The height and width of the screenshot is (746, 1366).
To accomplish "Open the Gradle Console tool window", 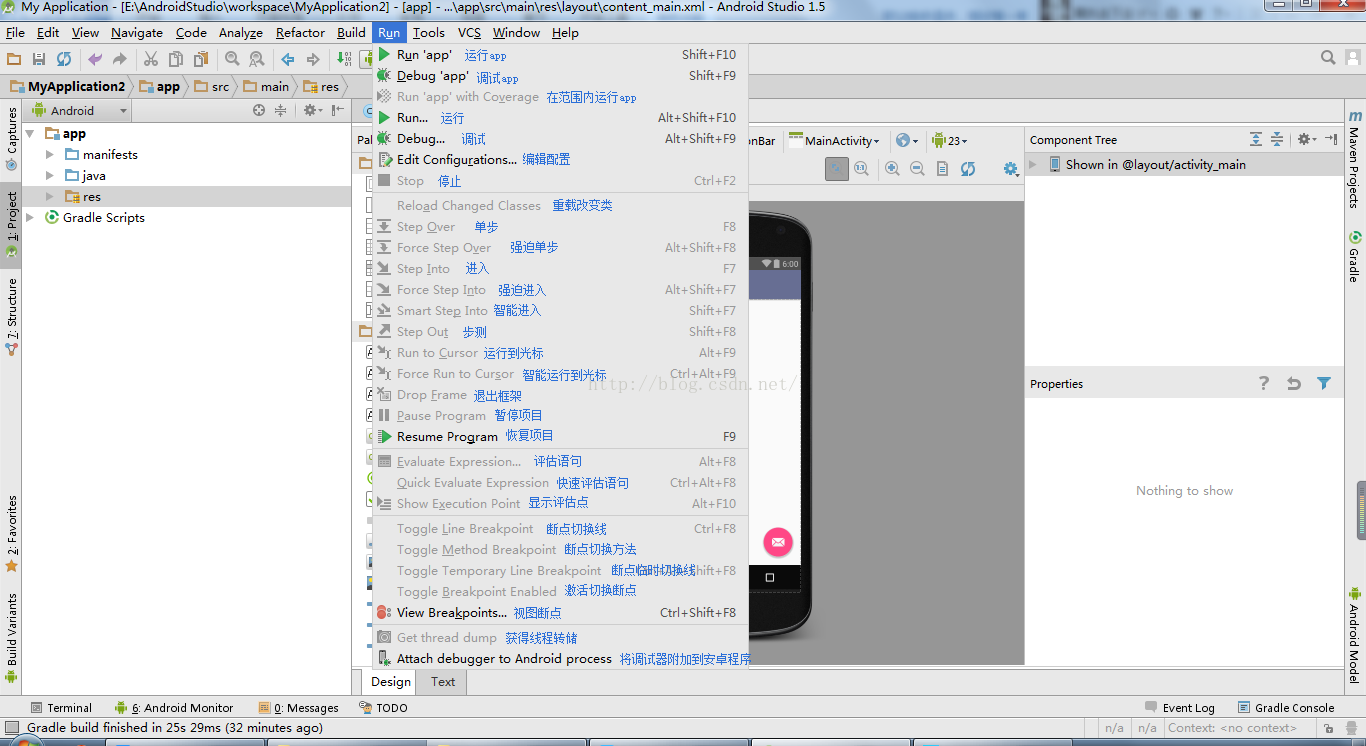I will point(1286,708).
